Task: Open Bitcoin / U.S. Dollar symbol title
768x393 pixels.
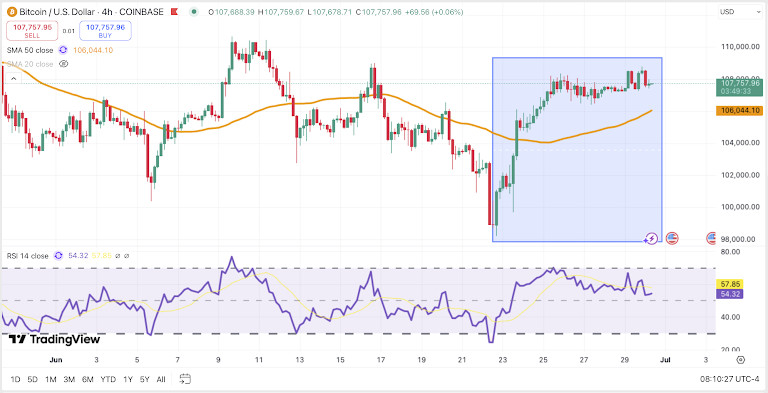Action: pyautogui.click(x=91, y=12)
